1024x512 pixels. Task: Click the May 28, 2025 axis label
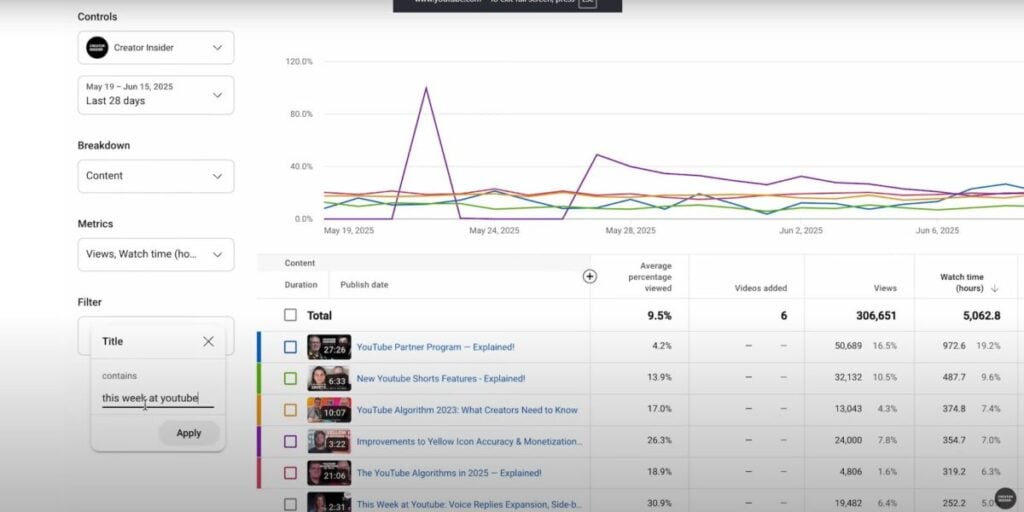point(630,231)
